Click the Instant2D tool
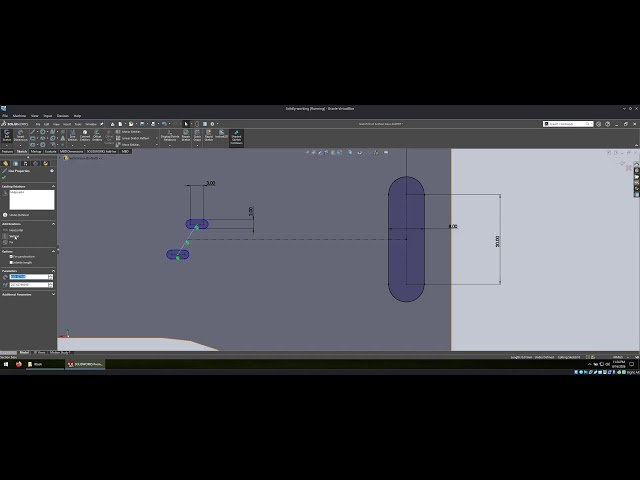The height and width of the screenshot is (480, 640). tap(221, 134)
